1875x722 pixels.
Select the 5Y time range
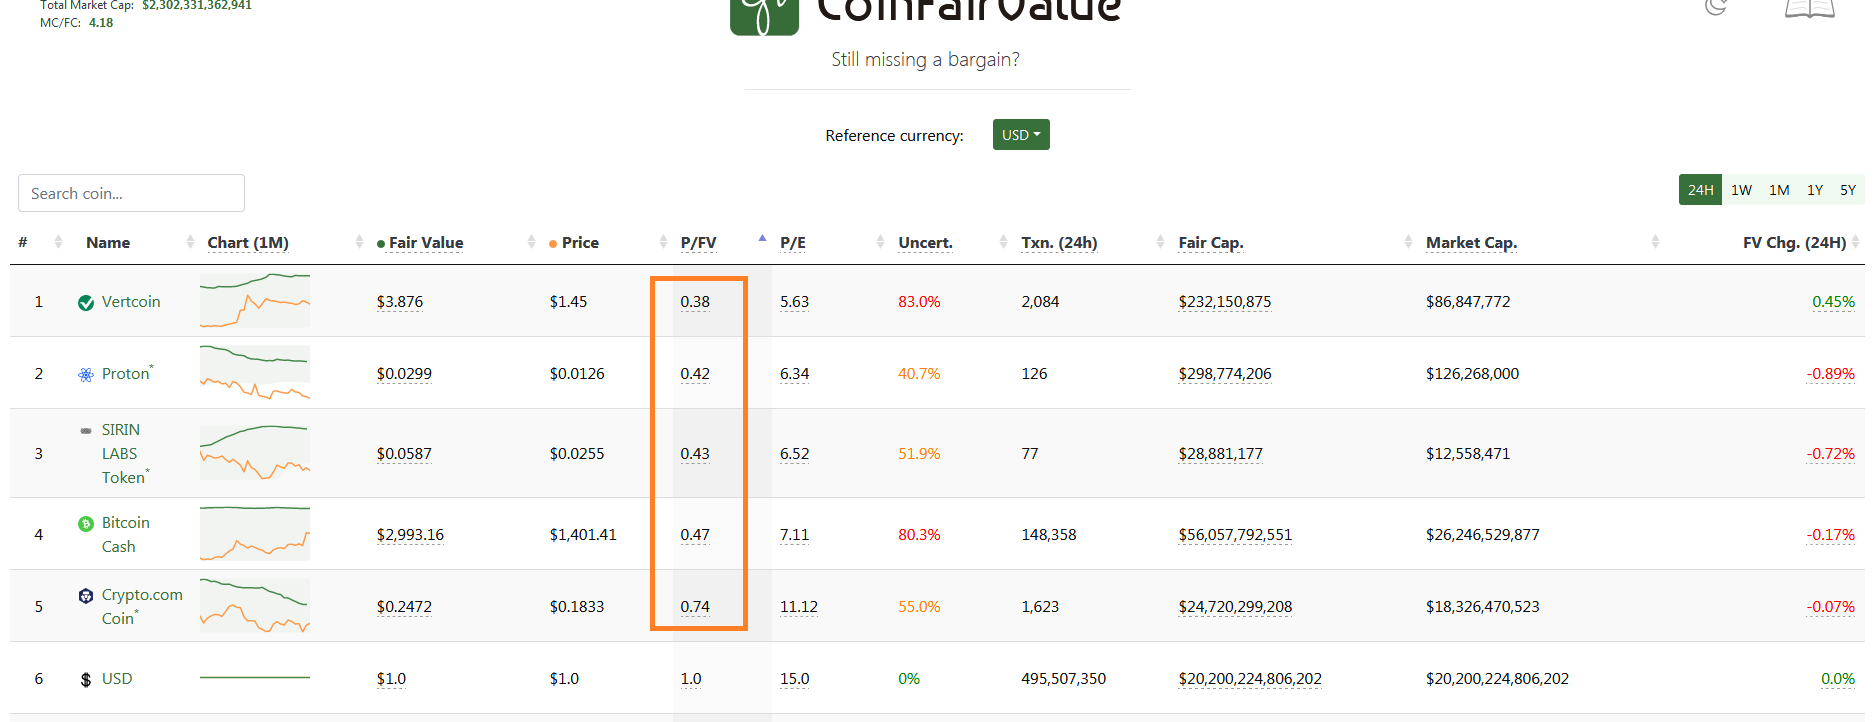[1848, 190]
